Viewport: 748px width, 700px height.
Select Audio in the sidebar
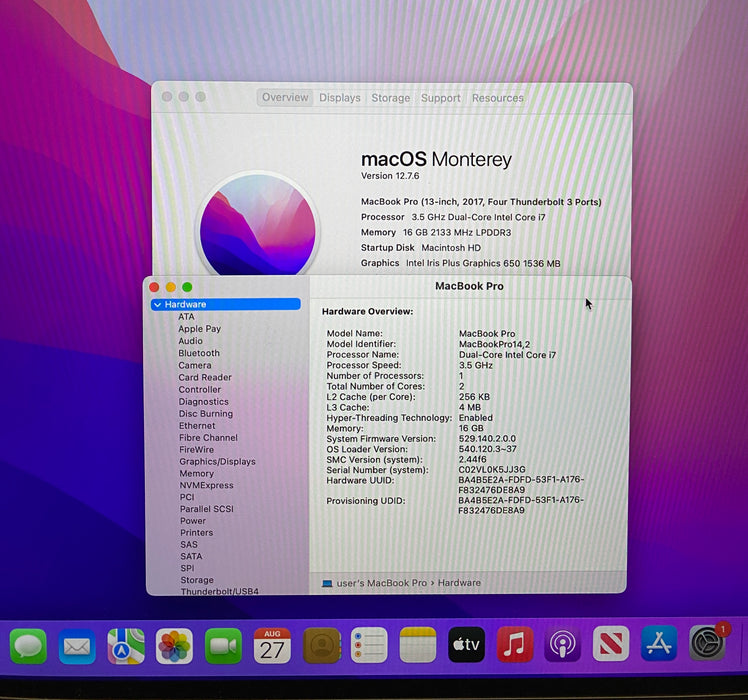[x=190, y=341]
